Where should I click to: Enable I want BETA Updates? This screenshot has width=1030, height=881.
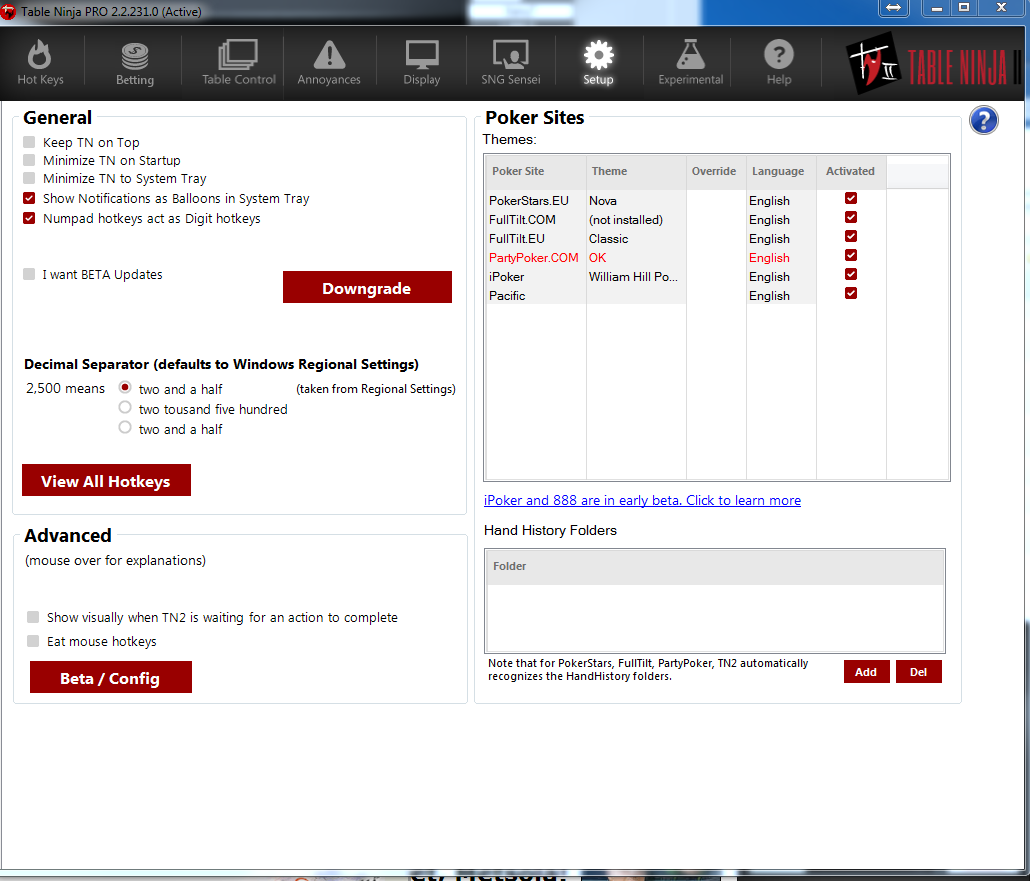pos(29,273)
